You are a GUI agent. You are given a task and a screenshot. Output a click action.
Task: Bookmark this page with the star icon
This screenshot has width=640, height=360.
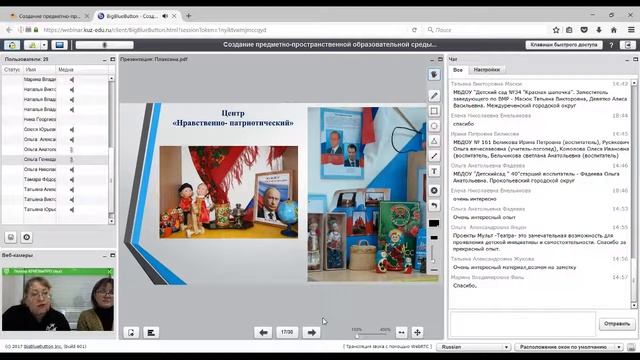pyautogui.click(x=556, y=30)
